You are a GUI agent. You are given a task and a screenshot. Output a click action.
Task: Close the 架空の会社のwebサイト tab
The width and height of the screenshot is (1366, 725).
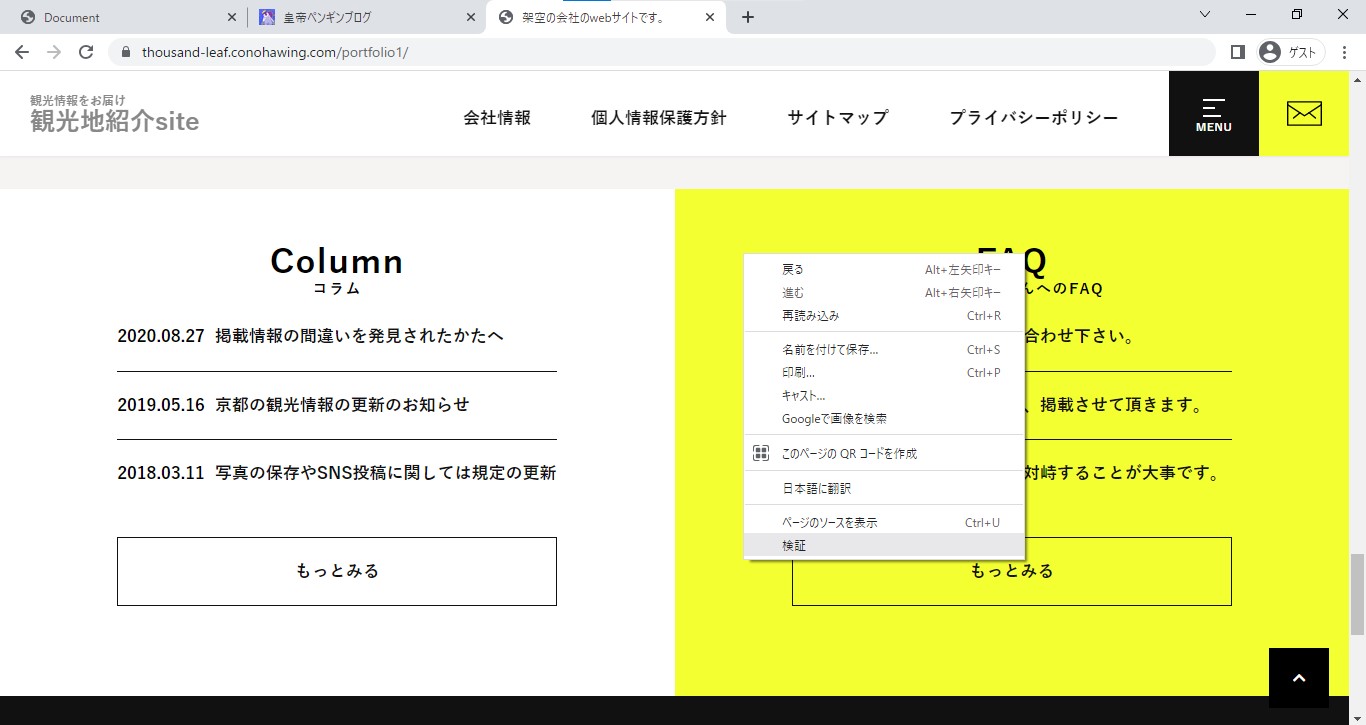[710, 17]
